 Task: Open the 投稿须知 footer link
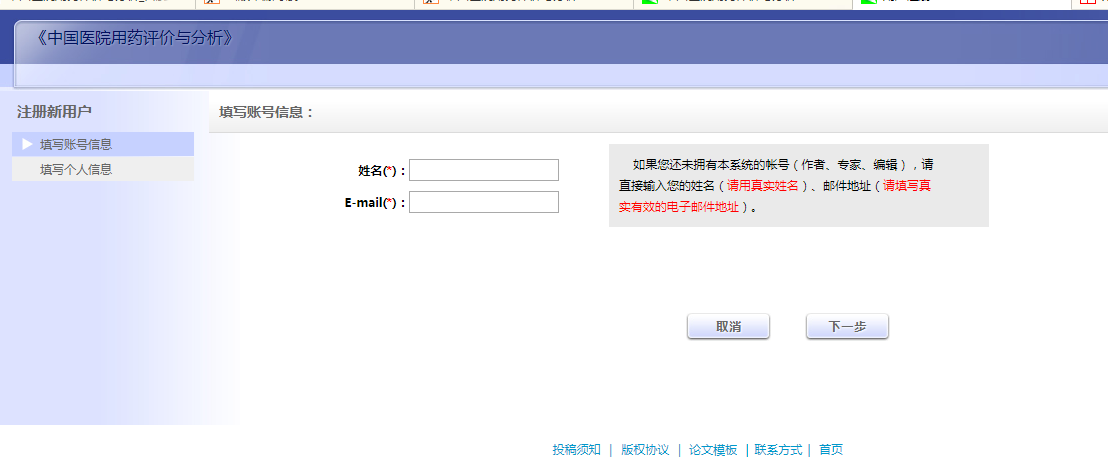(576, 450)
